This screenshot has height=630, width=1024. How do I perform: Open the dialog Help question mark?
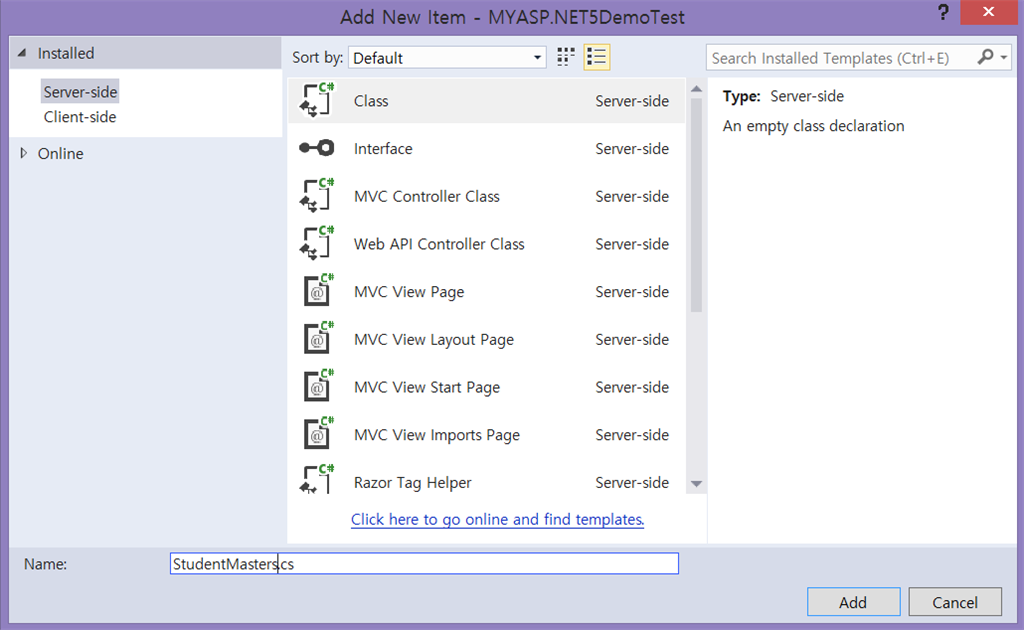[x=942, y=13]
